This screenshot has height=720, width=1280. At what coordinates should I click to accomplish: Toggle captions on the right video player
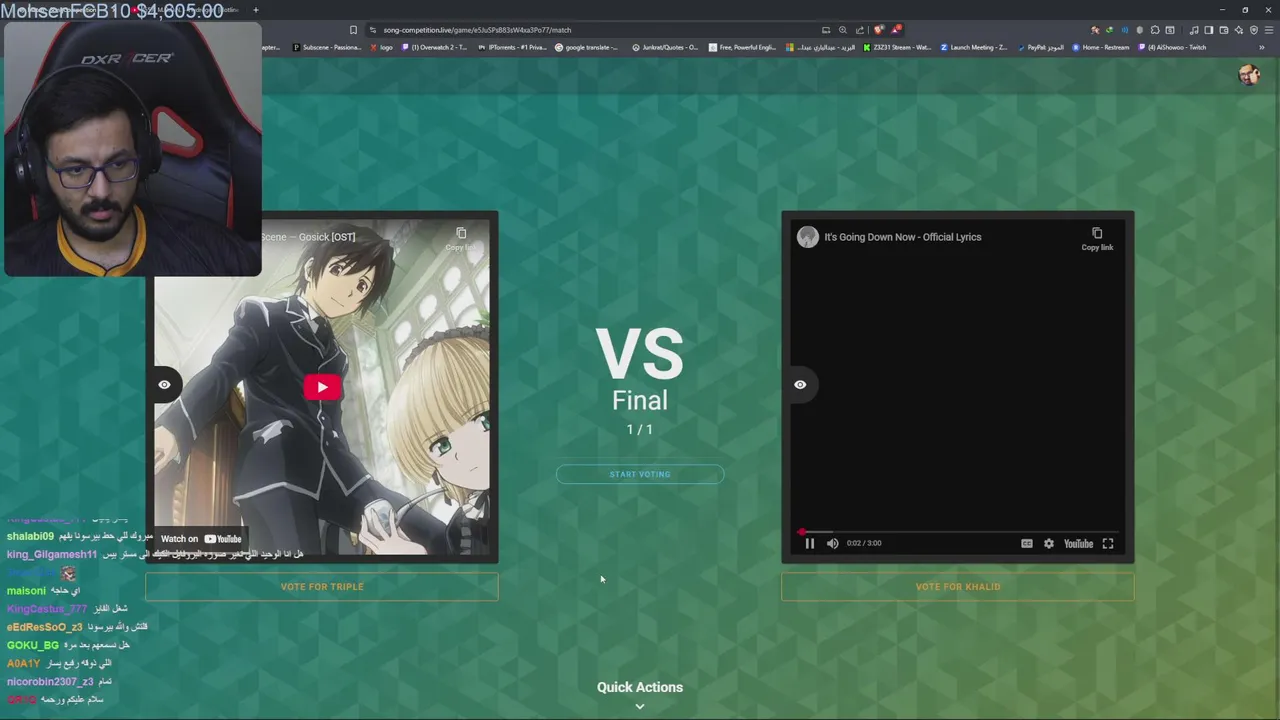coord(1026,543)
